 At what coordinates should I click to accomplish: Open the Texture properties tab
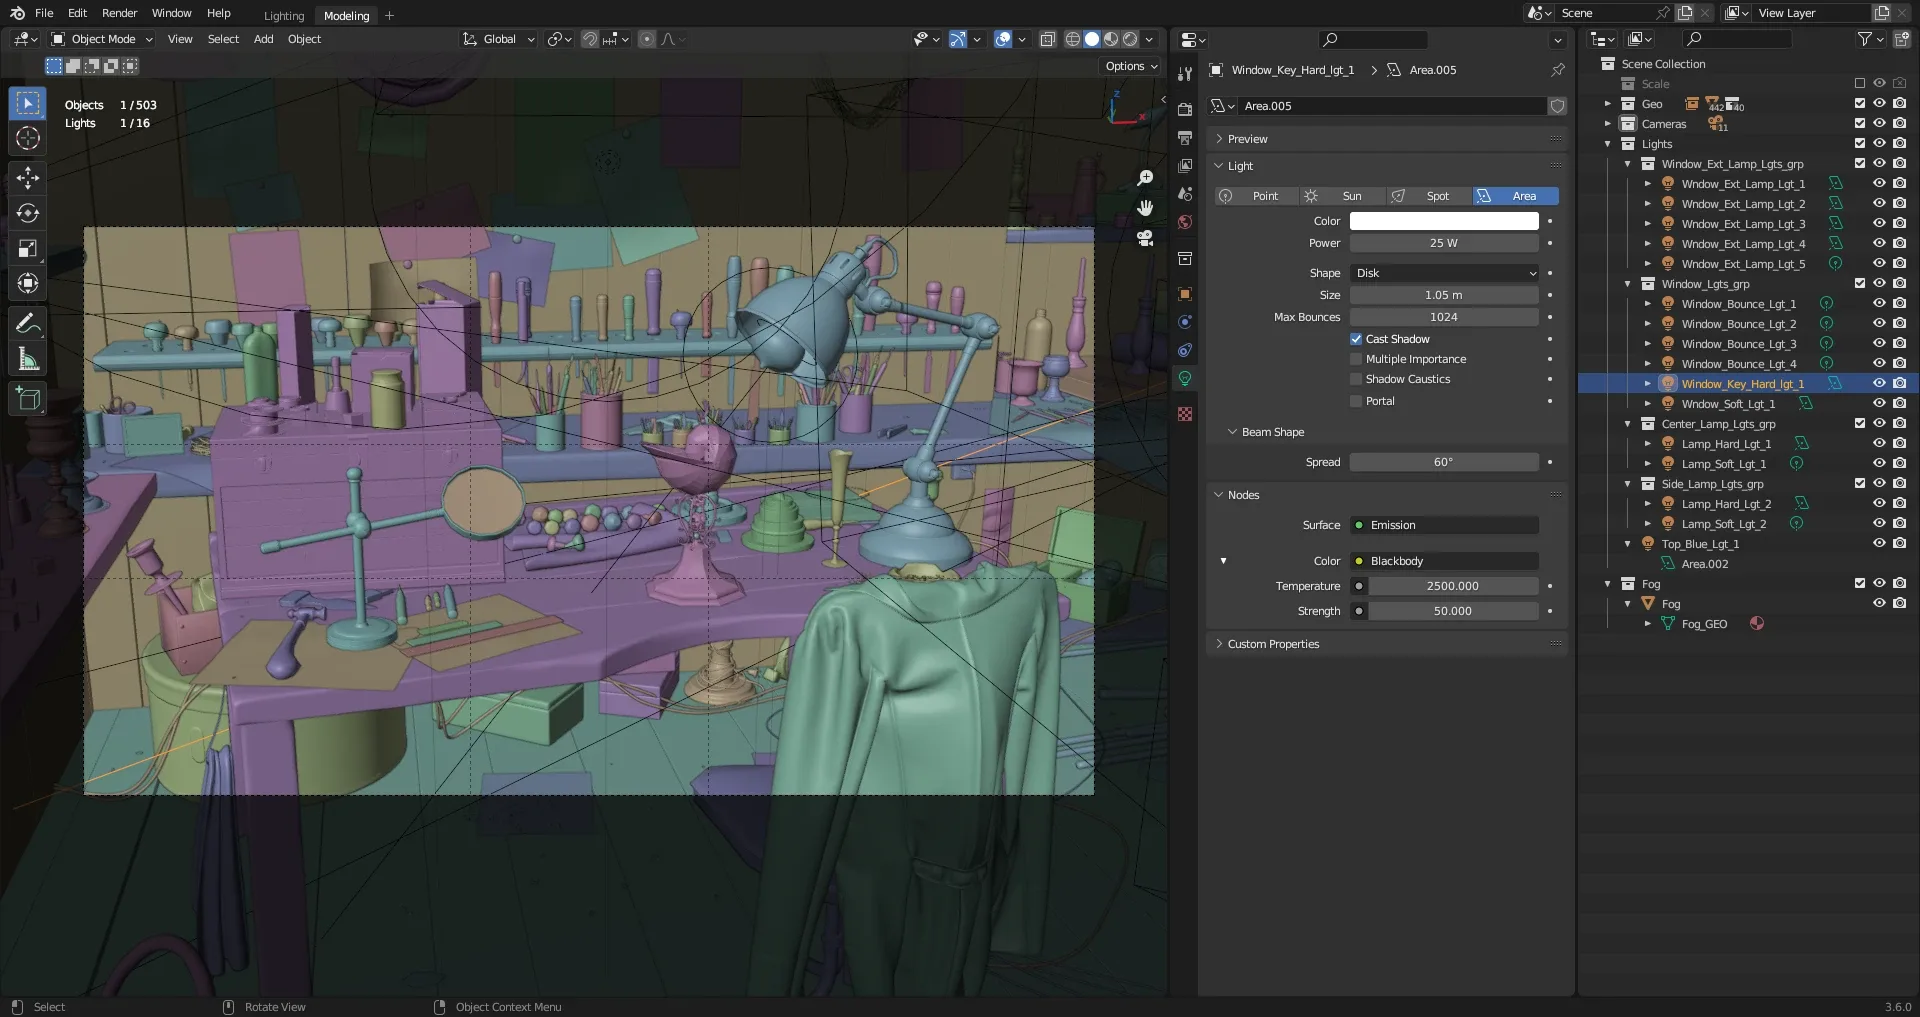pyautogui.click(x=1185, y=414)
